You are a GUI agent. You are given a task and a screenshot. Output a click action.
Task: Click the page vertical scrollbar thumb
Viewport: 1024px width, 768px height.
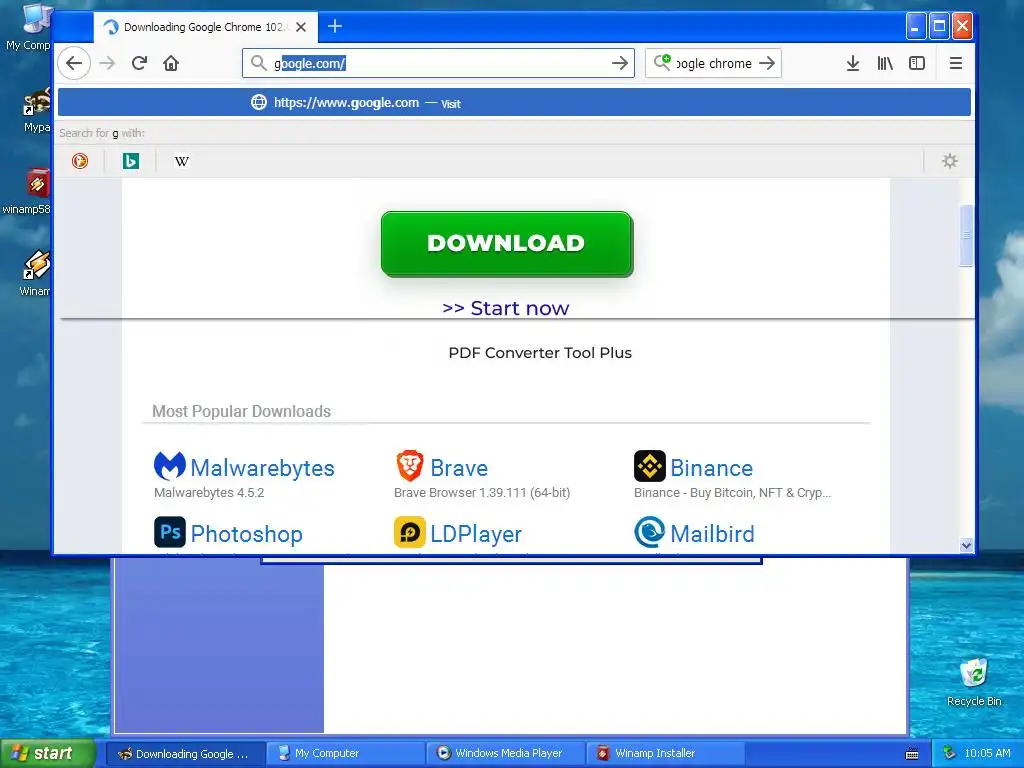pyautogui.click(x=967, y=236)
